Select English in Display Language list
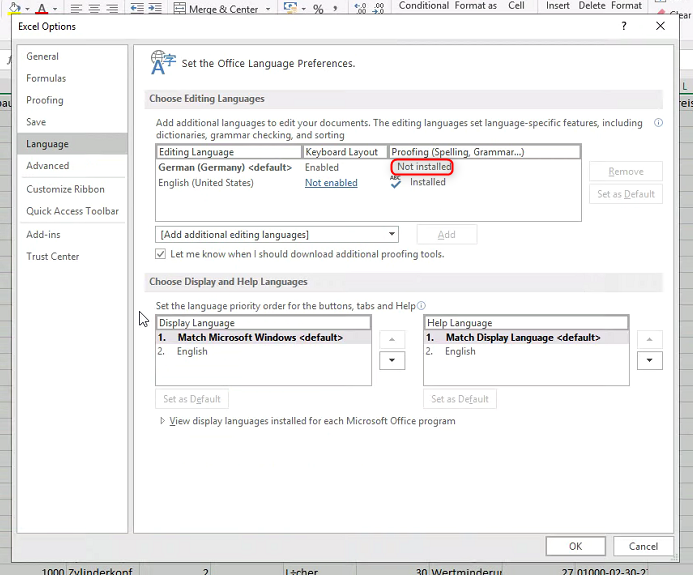The image size is (693, 575). click(x=264, y=352)
